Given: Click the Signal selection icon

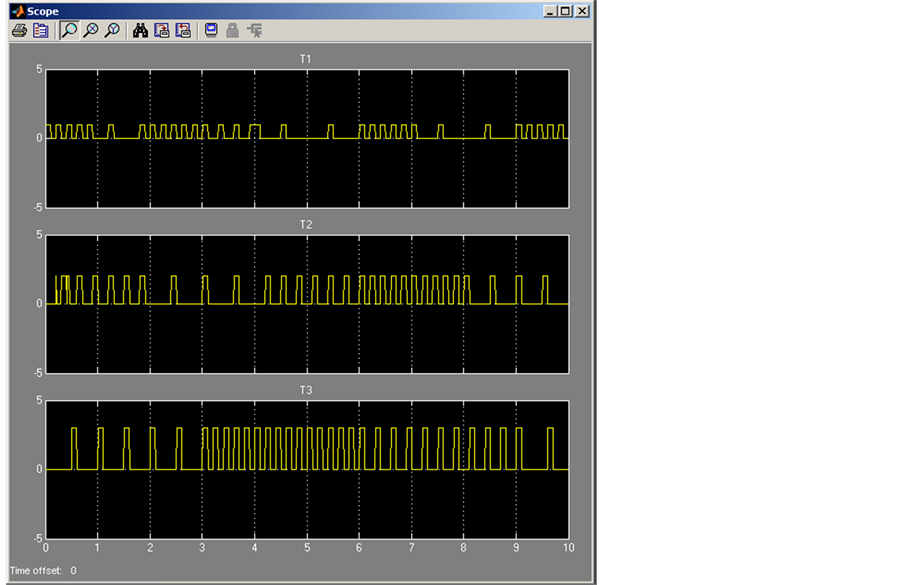Looking at the screenshot, I should pos(254,31).
